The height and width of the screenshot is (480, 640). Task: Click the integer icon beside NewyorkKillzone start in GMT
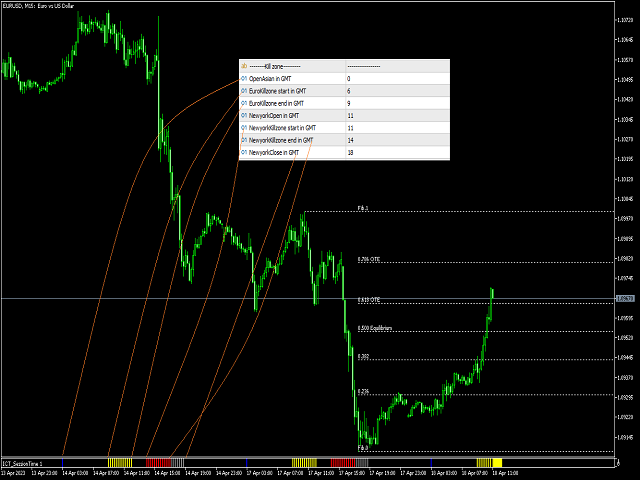244,128
